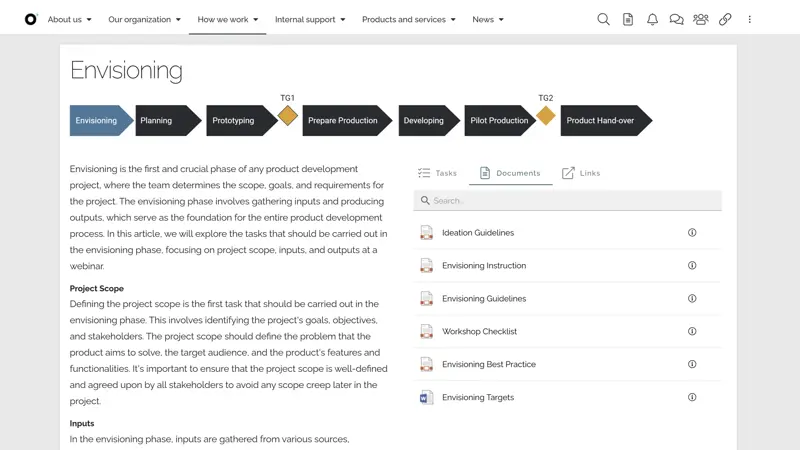Click the Ideation Guidelines file icon
This screenshot has height=450, width=800.
tap(427, 233)
